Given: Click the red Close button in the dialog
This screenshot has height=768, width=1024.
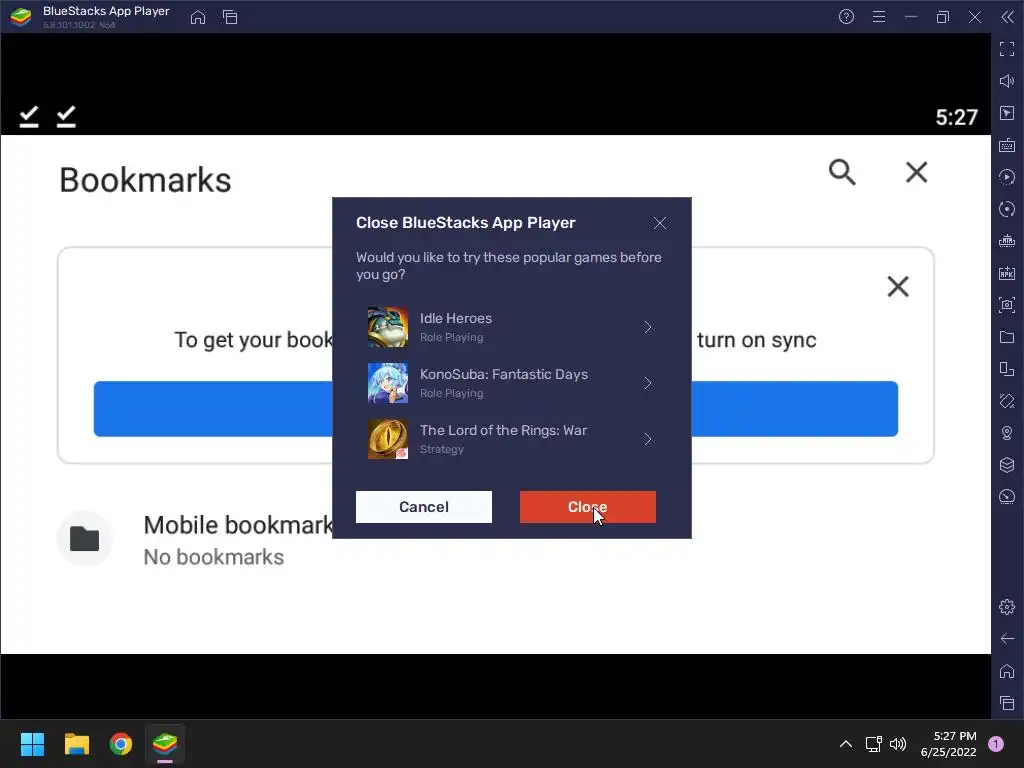Looking at the screenshot, I should [x=588, y=507].
